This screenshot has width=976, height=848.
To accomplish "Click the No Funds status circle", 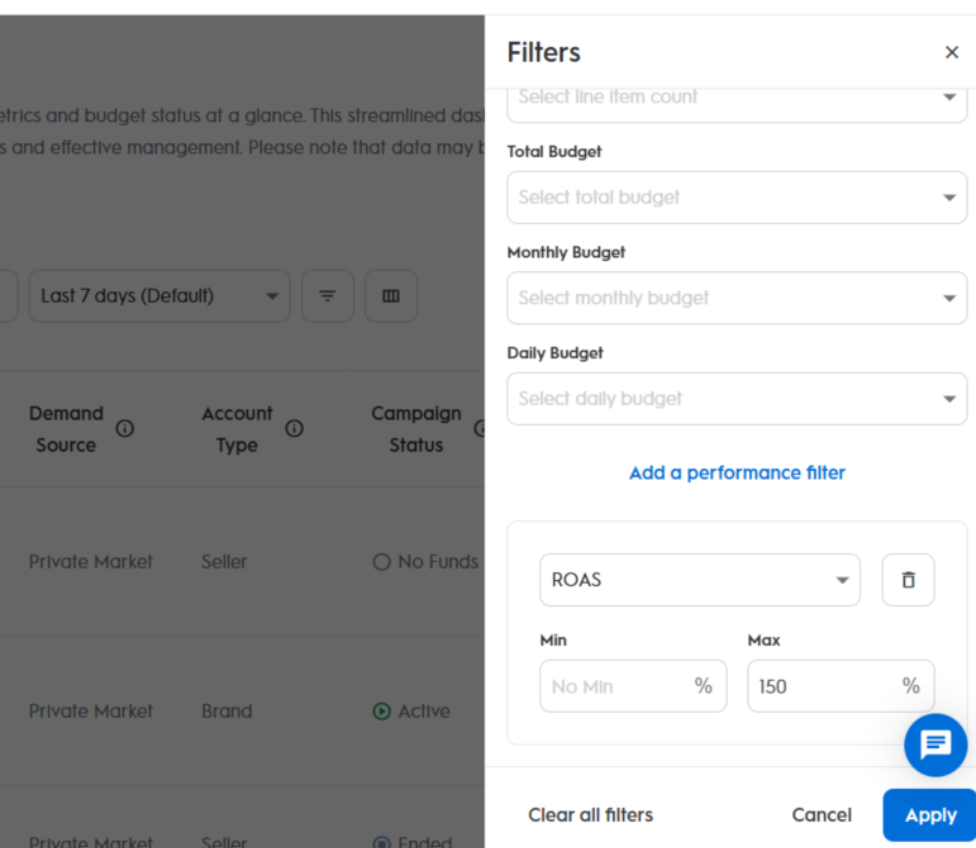I will coord(381,562).
